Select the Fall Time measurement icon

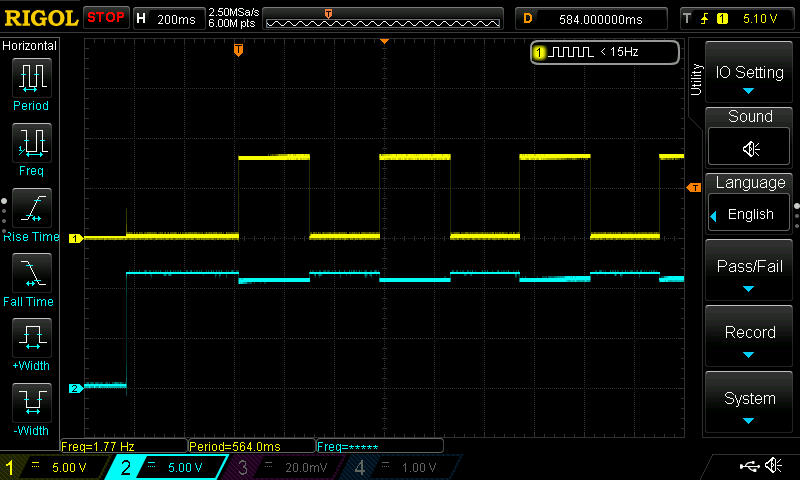(x=32, y=273)
